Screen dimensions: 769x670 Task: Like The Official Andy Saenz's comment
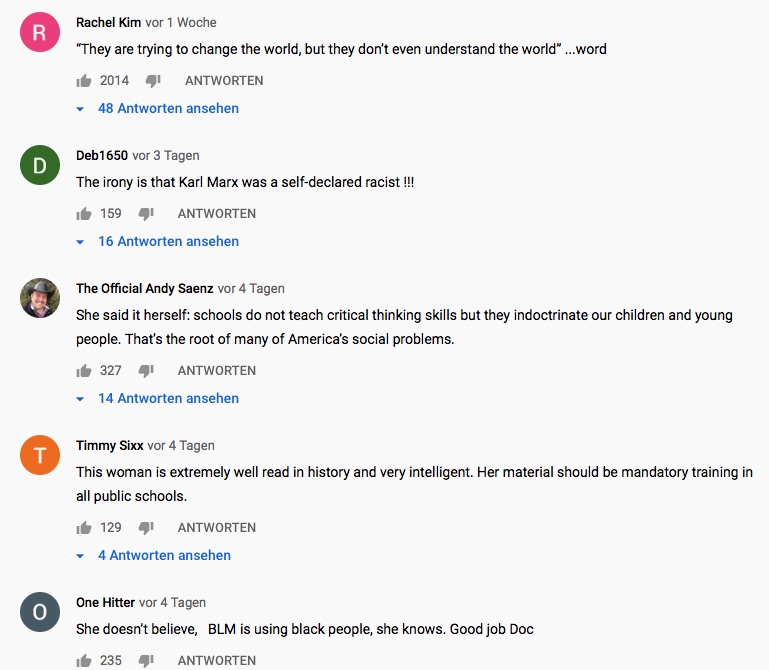pos(84,370)
